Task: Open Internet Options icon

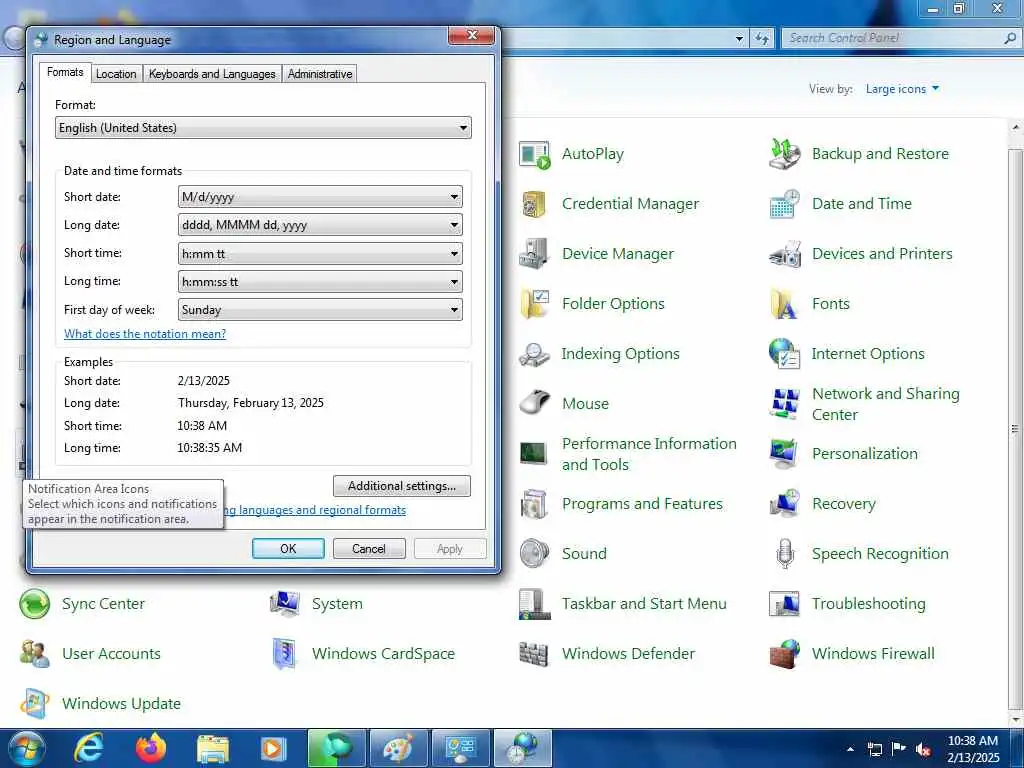Action: point(784,354)
